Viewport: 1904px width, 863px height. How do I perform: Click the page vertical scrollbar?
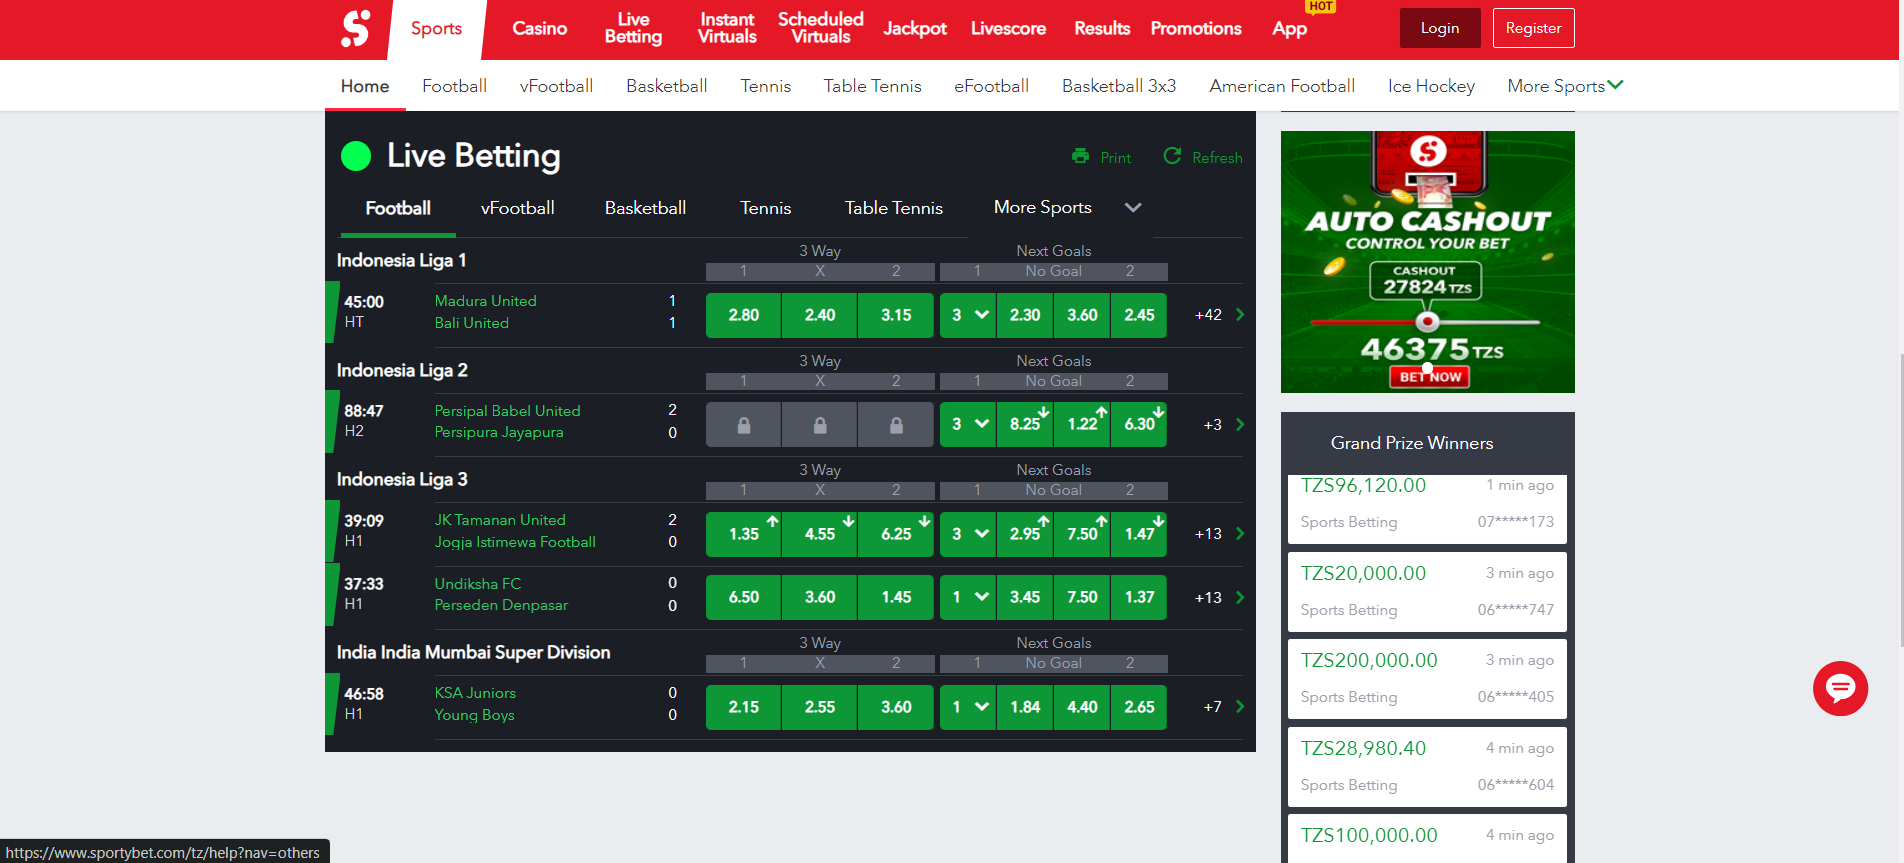1900,500
